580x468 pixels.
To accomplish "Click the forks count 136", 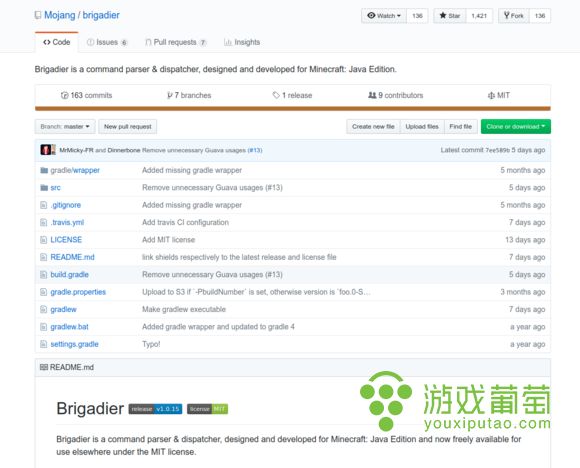I will 540,16.
